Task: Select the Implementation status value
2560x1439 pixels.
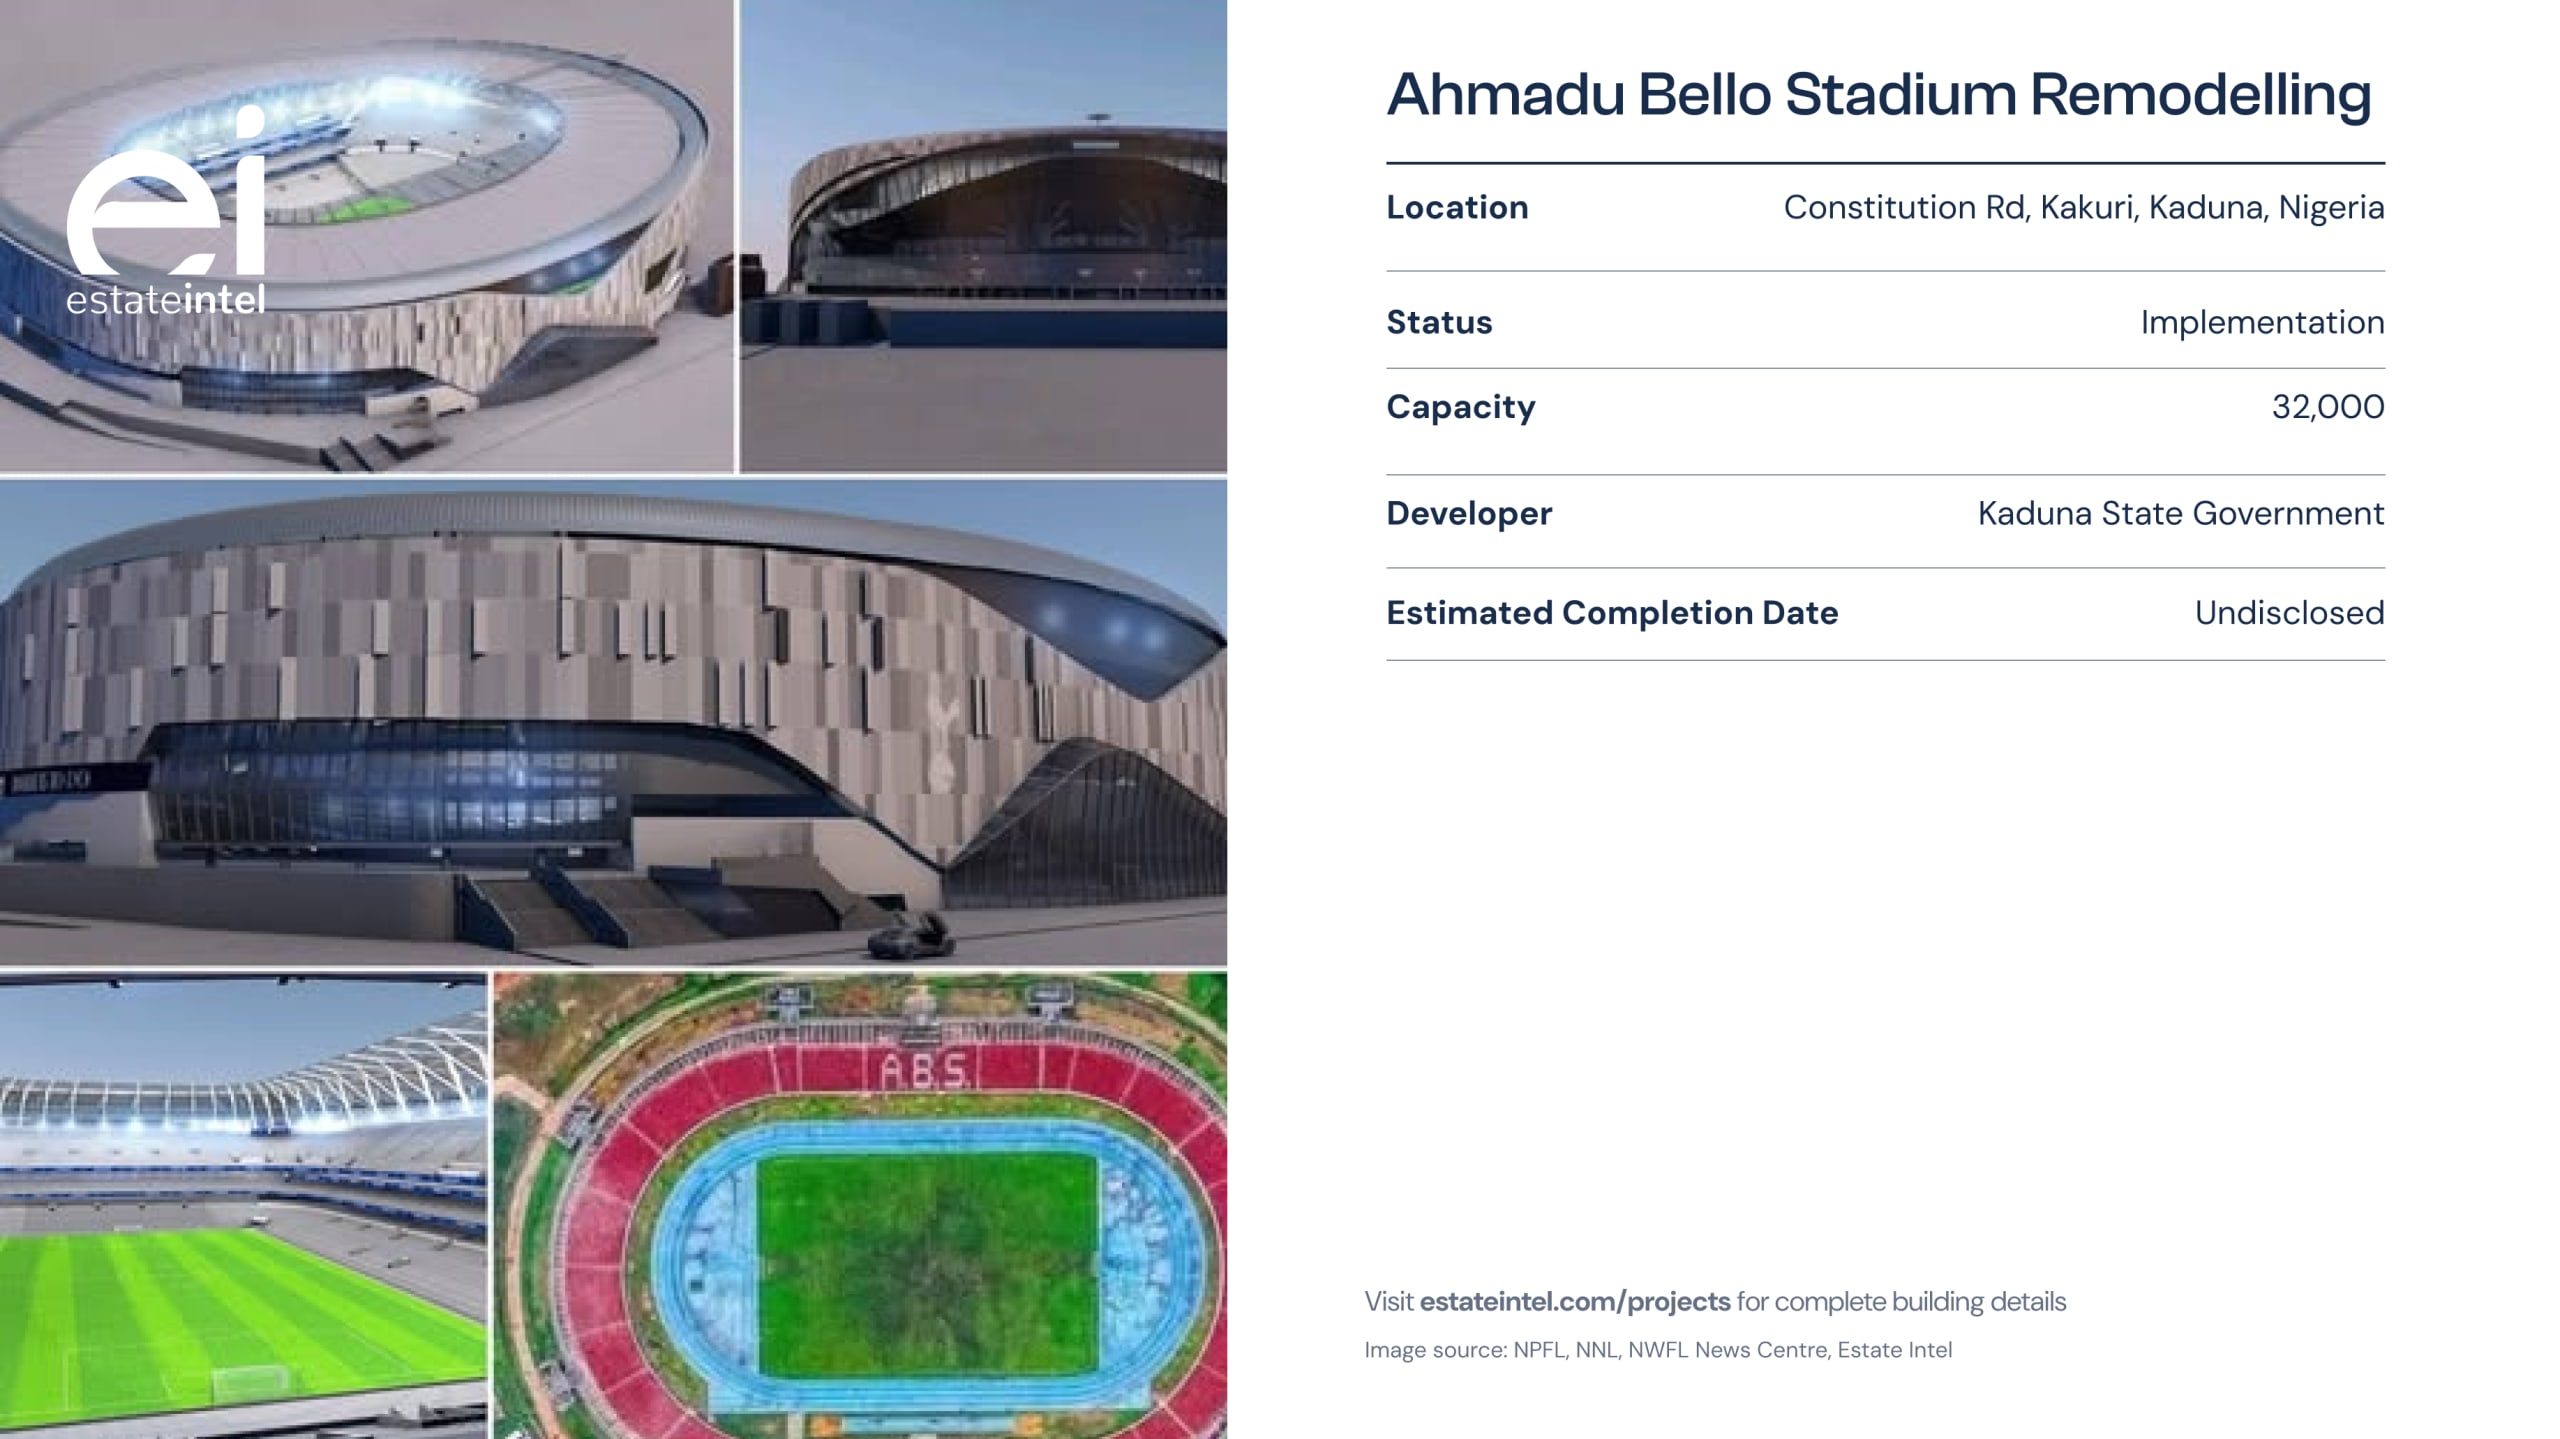Action: click(x=2262, y=322)
